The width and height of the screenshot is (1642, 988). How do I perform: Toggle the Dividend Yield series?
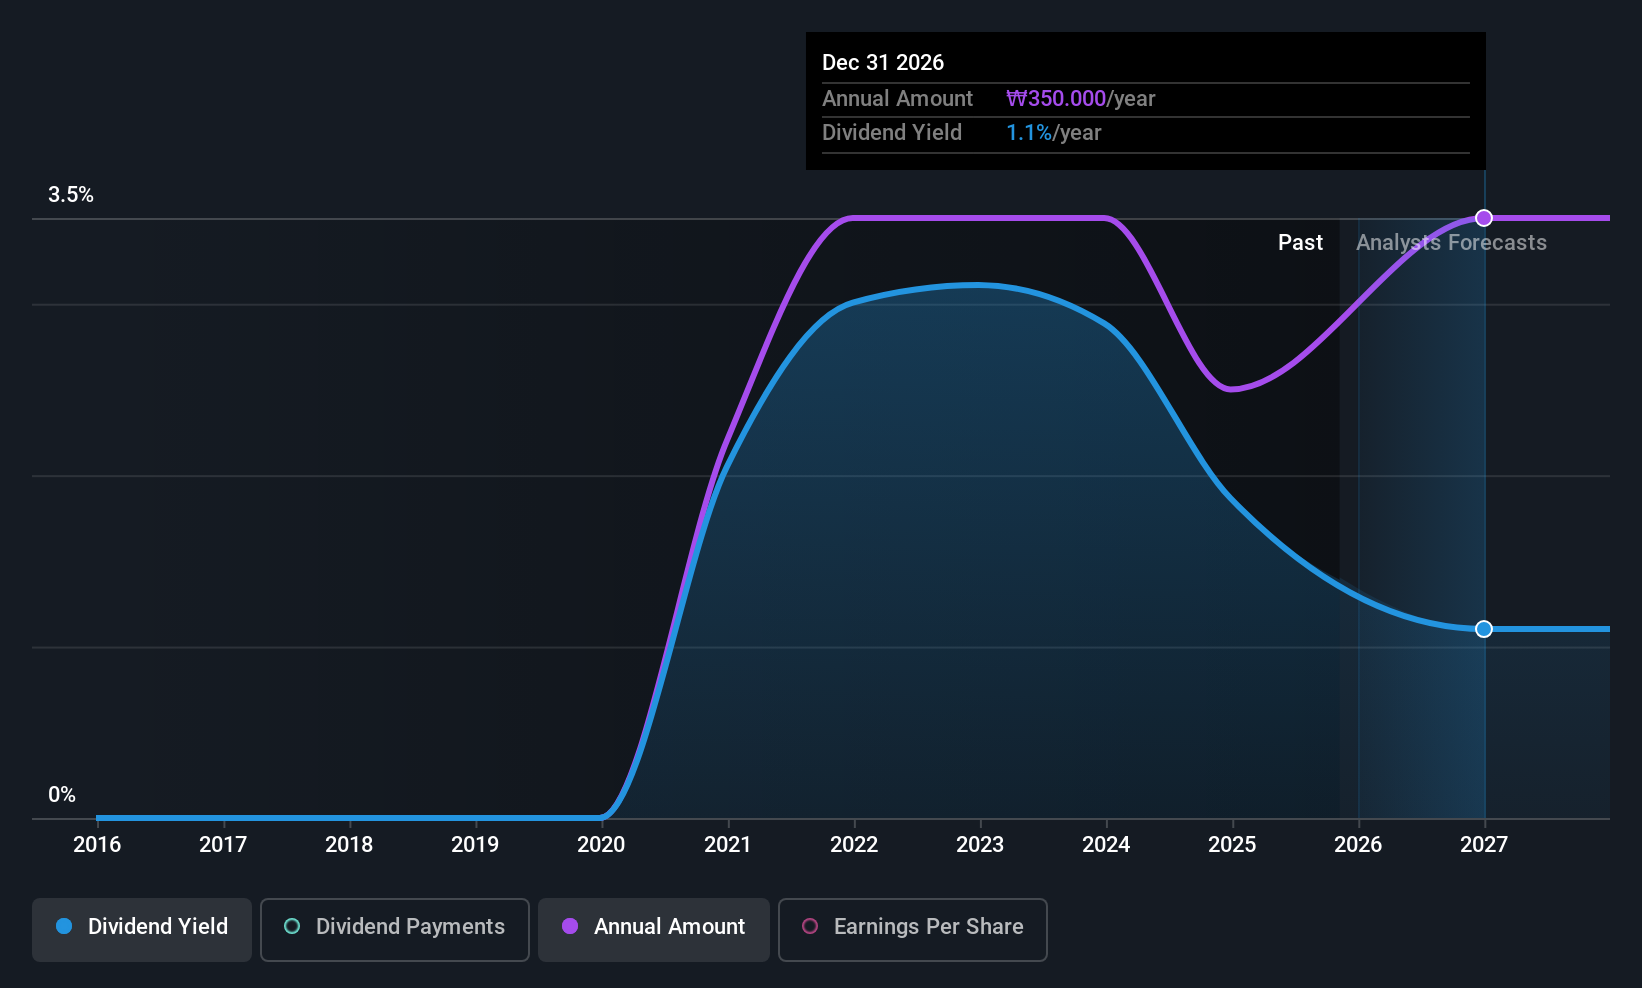[x=142, y=928]
